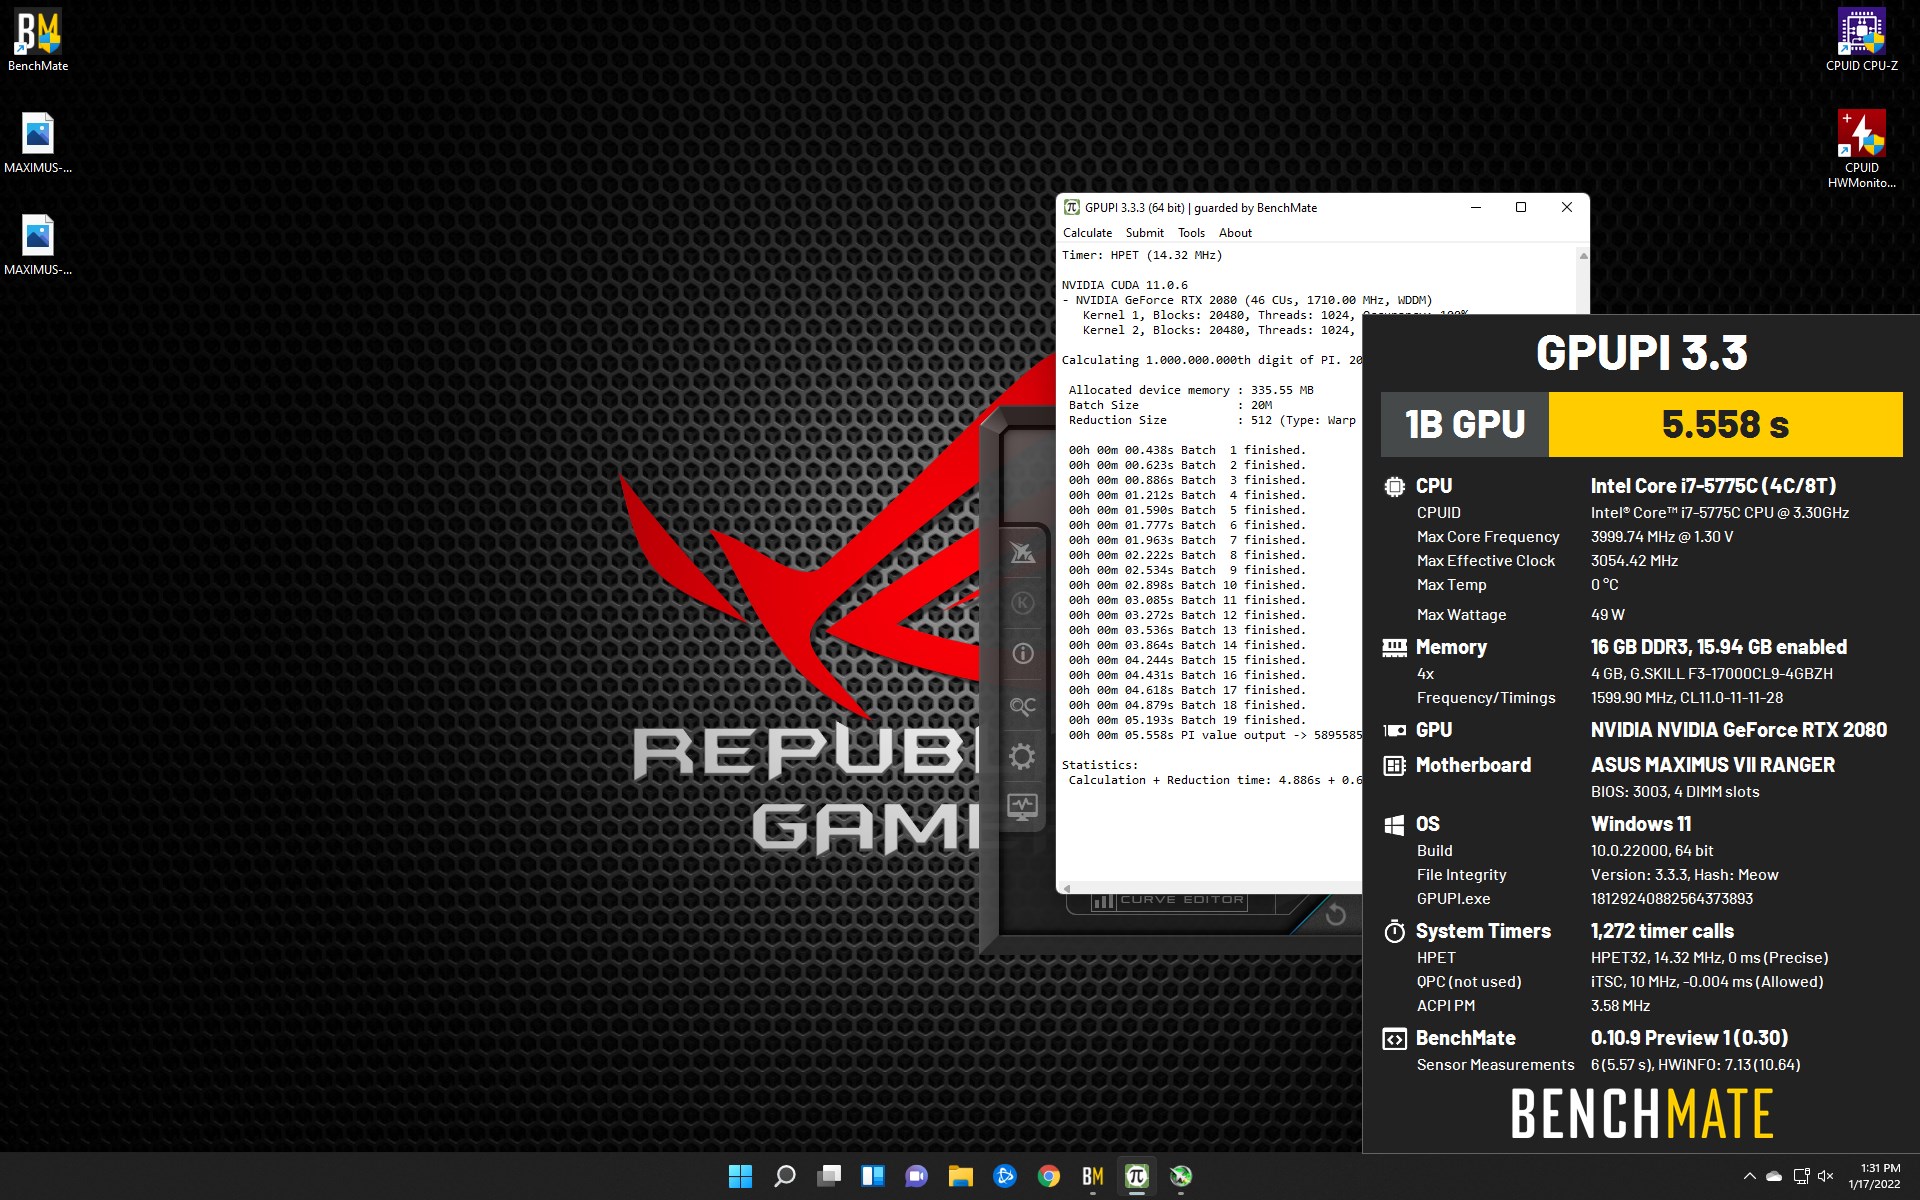Click '16 GB DDR3, 15.94 GB enabled' text
This screenshot has width=1920, height=1200.
coord(1718,647)
